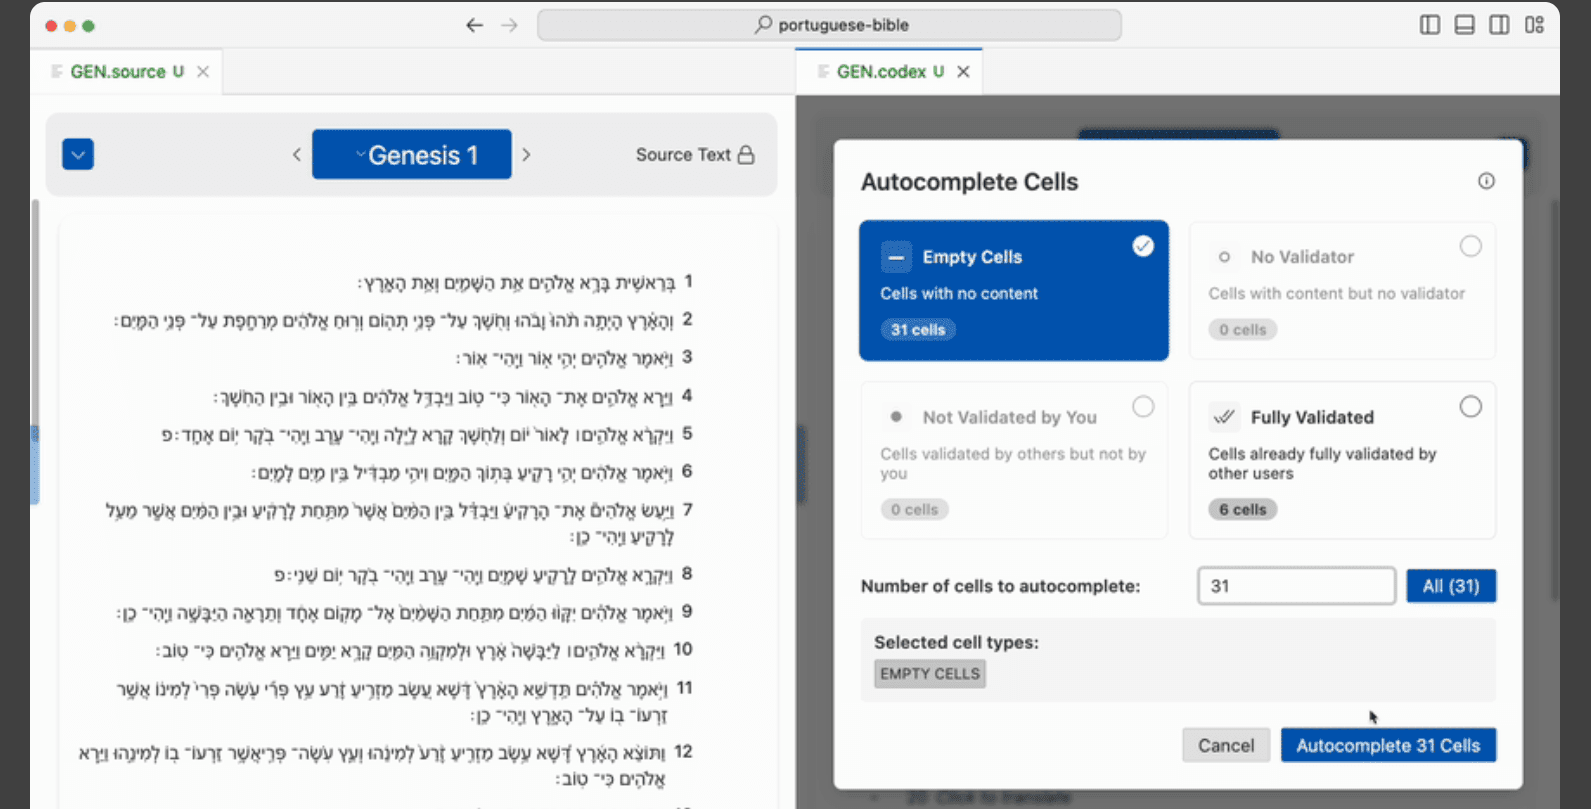Select the No Validator radio option
Image resolution: width=1591 pixels, height=809 pixels.
pyautogui.click(x=1470, y=246)
